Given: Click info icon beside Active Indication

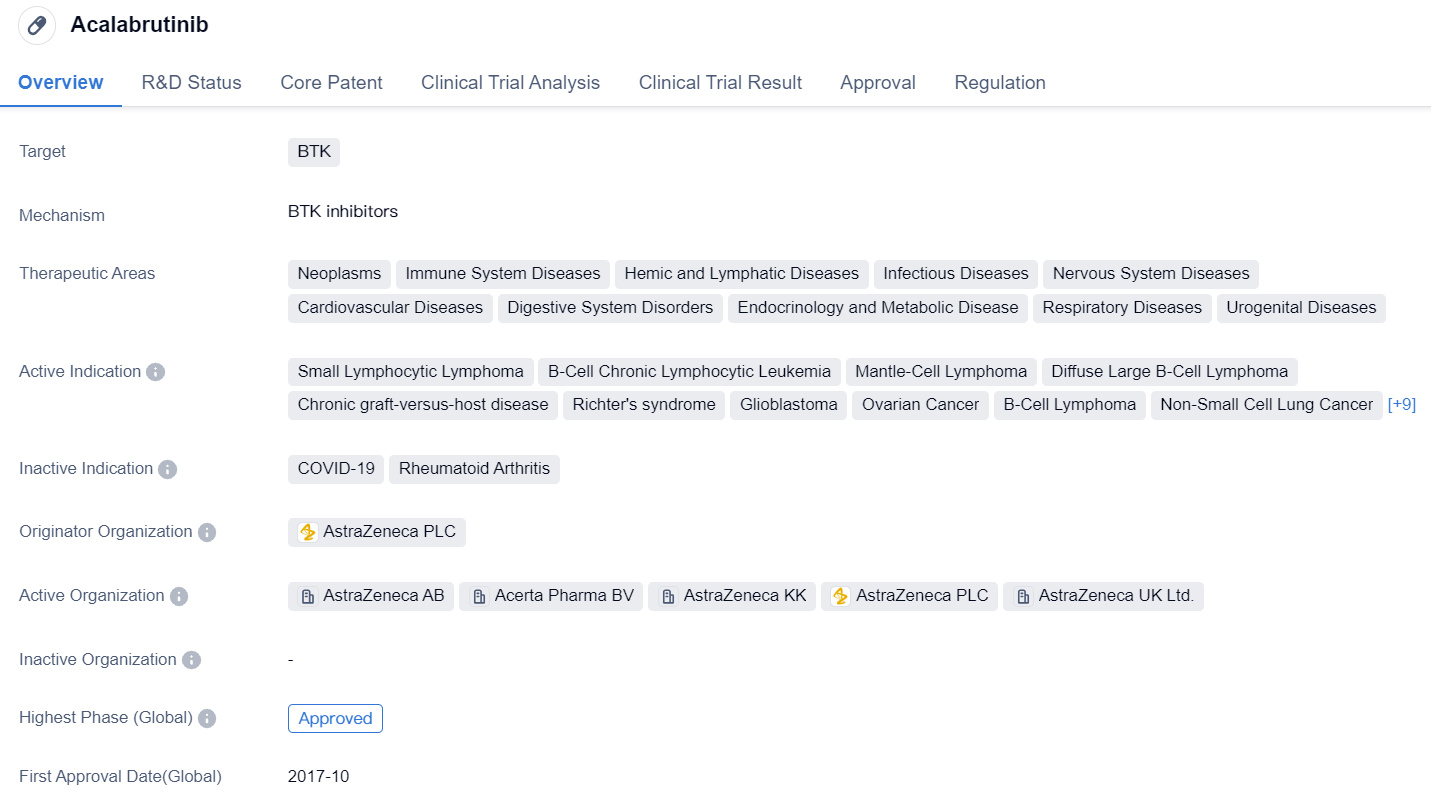Looking at the screenshot, I should pos(155,372).
